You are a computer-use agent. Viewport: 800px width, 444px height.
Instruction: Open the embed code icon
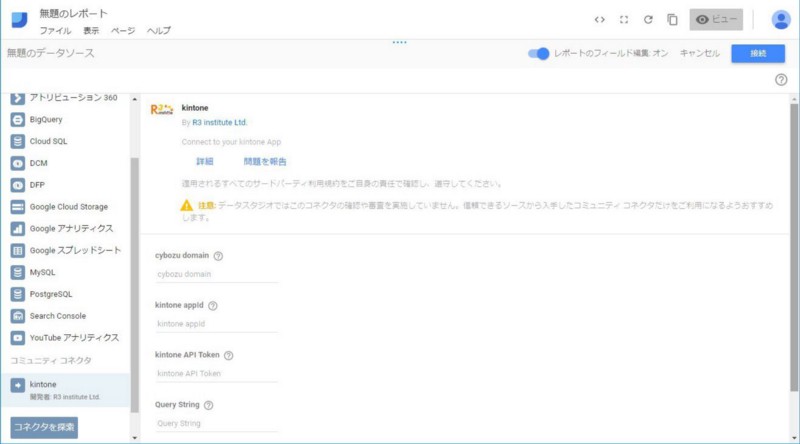point(599,20)
